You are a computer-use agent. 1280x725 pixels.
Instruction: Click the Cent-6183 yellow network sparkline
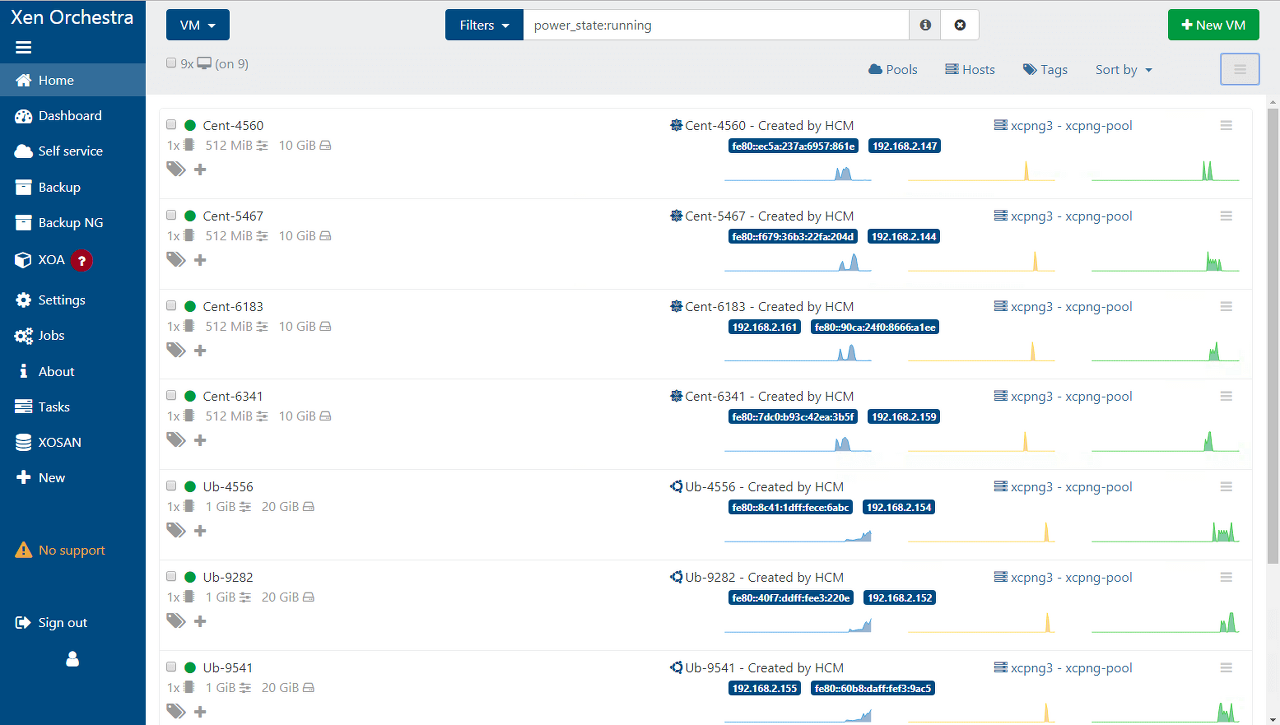tap(982, 351)
